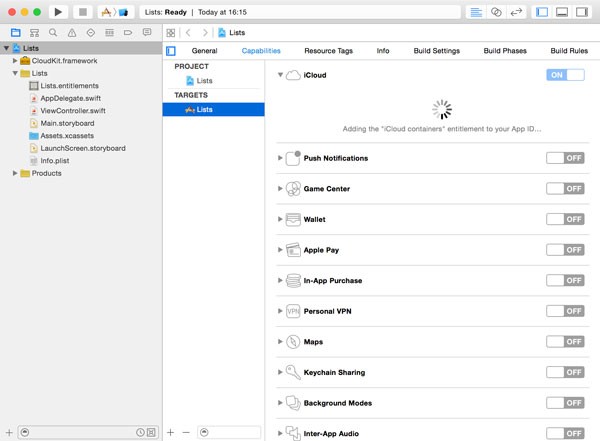The image size is (600, 441).
Task: Open the breakpoint navigator
Action: (x=128, y=33)
